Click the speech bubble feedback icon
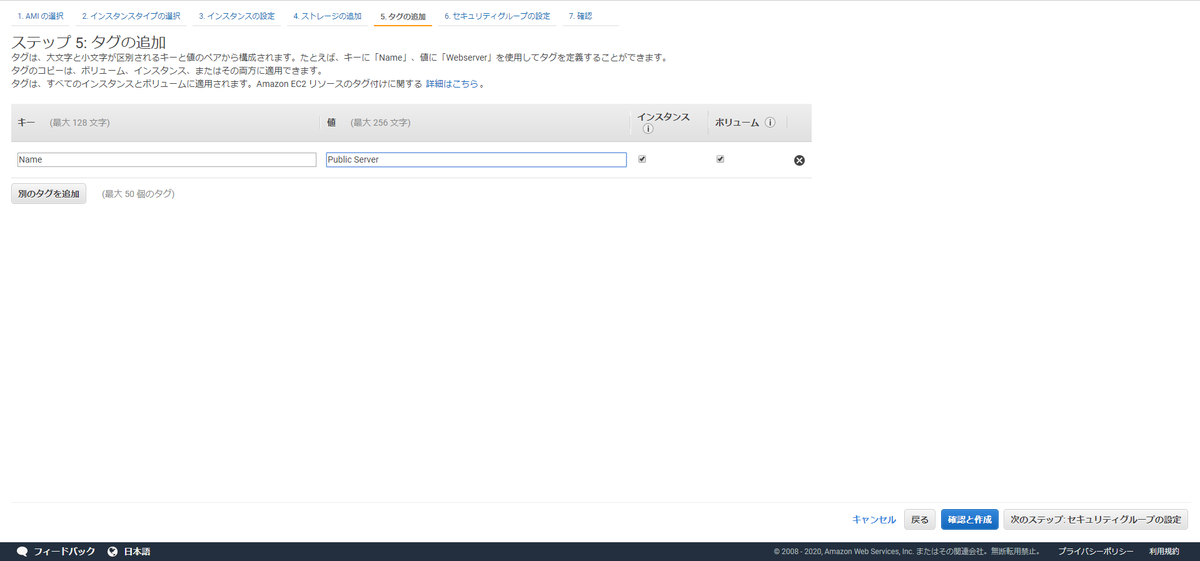 (x=22, y=551)
